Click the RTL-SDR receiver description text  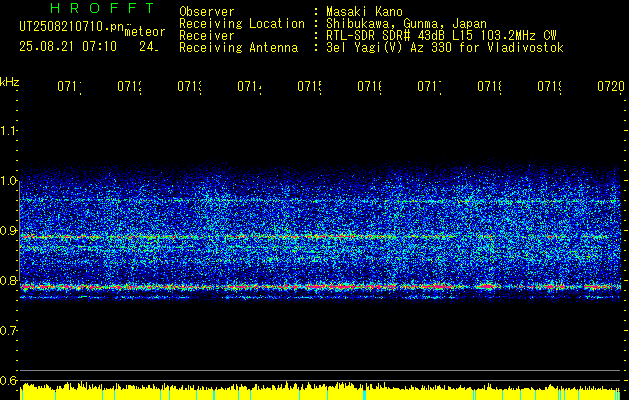[x=441, y=36]
